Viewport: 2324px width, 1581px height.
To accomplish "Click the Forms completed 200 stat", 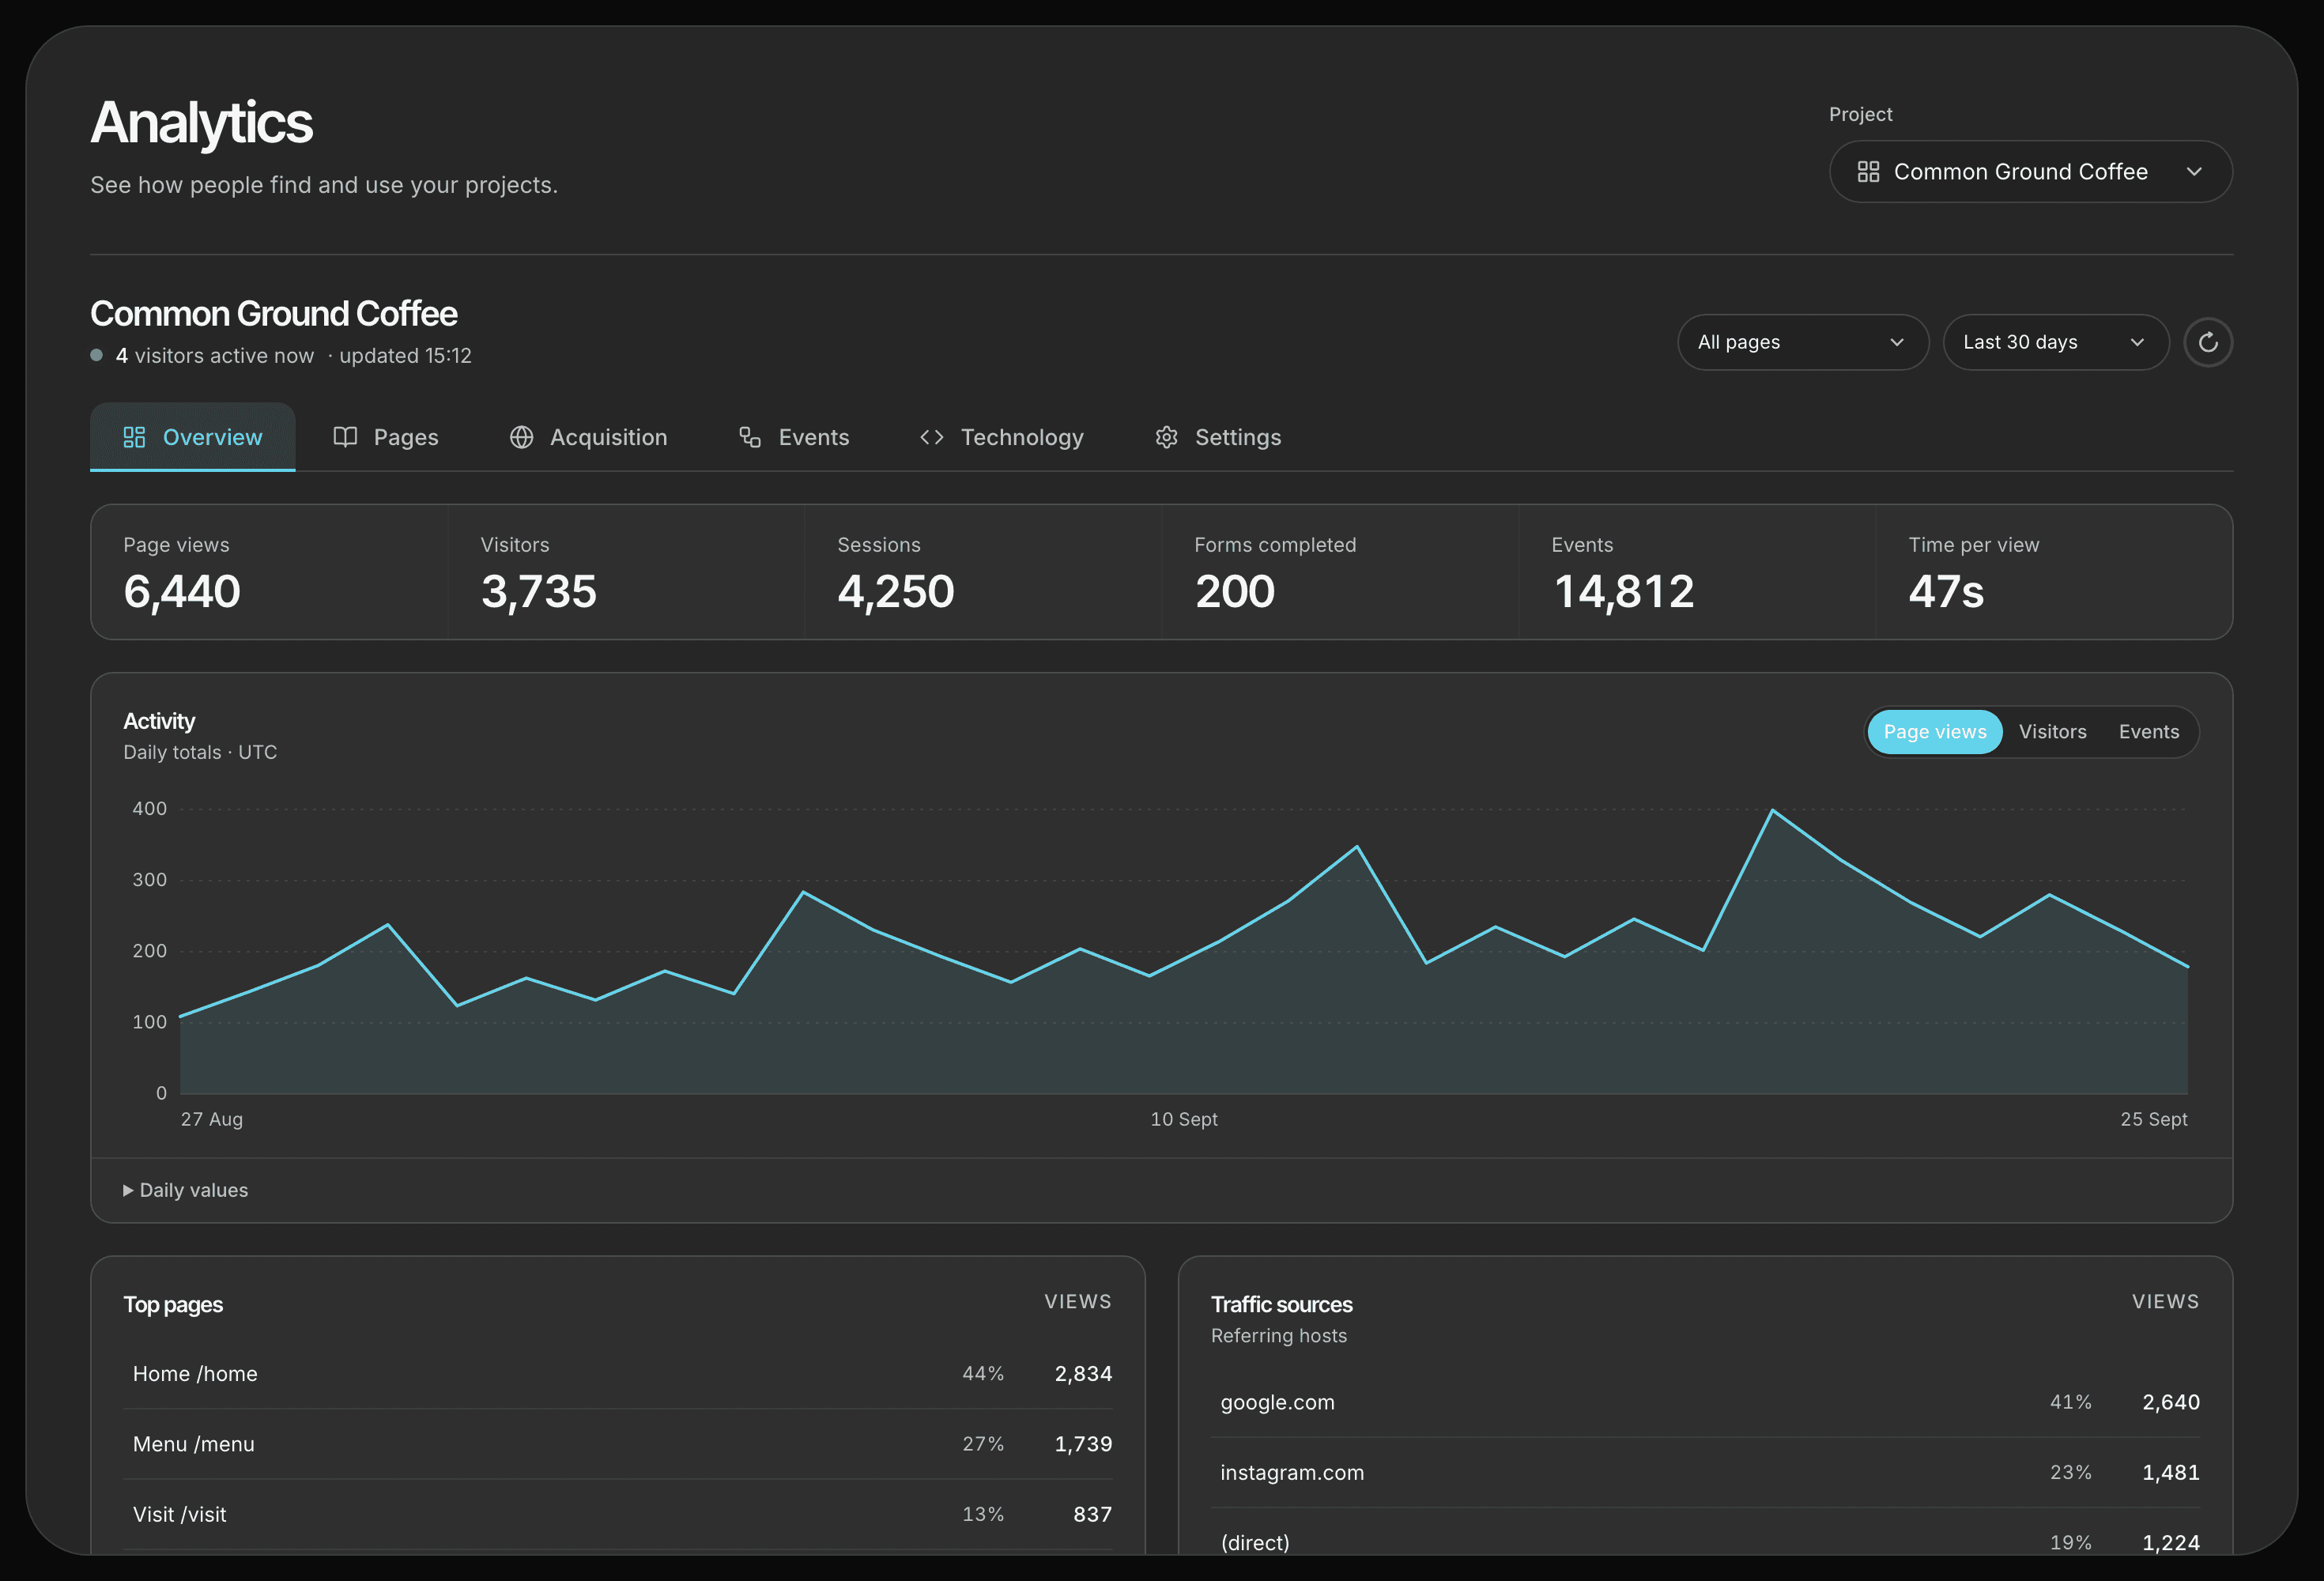I will [x=1340, y=572].
